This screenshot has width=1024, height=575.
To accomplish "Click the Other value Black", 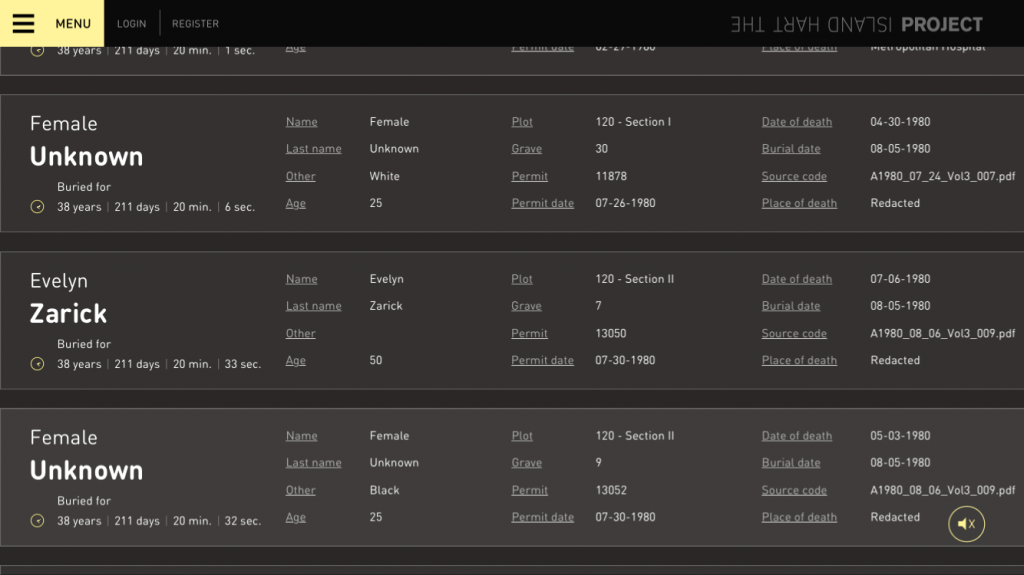I will (384, 490).
